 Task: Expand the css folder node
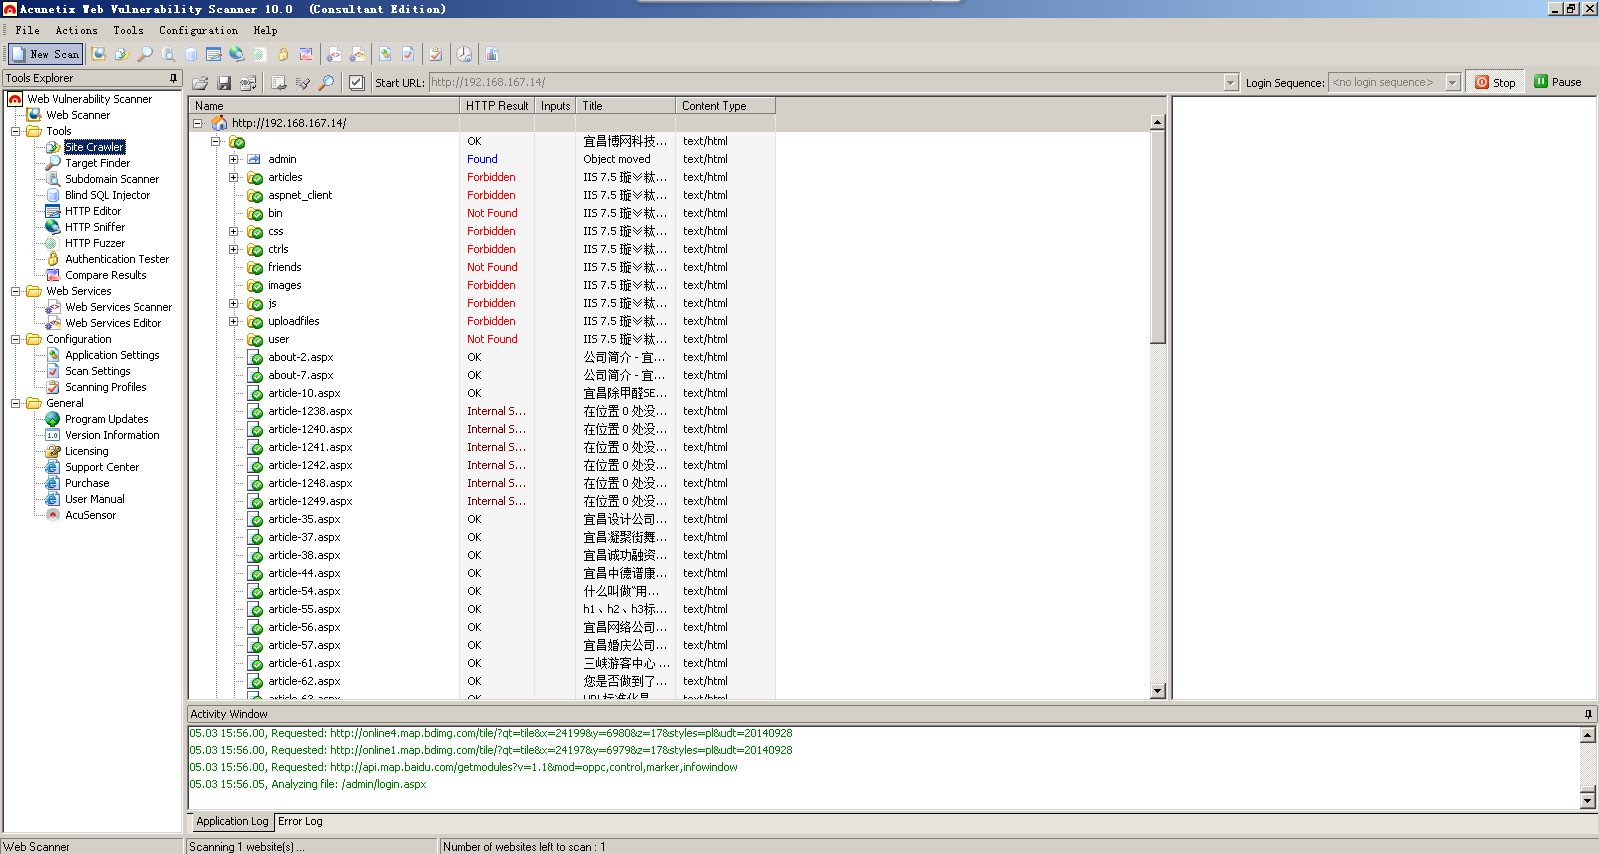[x=233, y=231]
